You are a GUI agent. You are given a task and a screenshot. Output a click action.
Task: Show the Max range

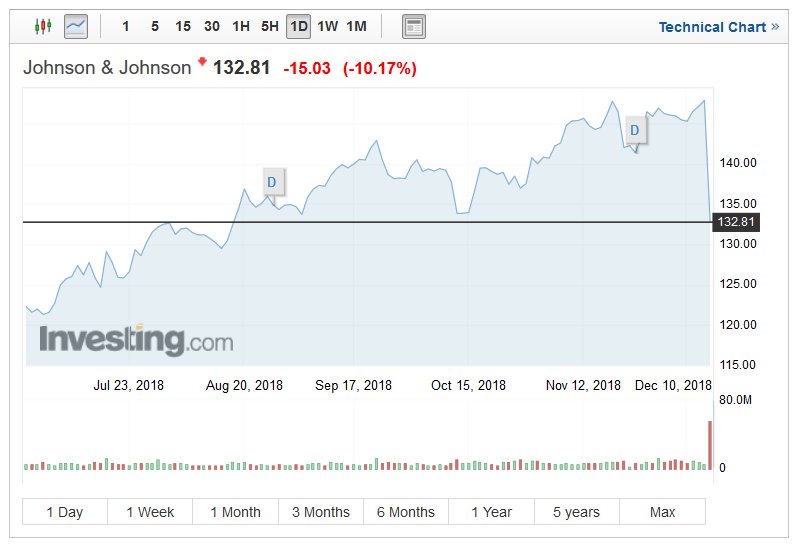(662, 512)
